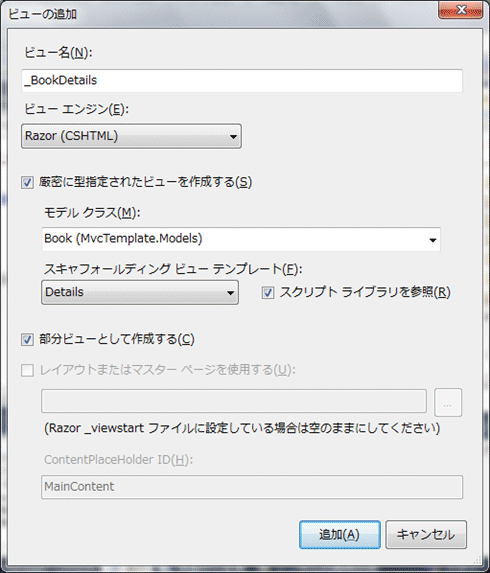Click the ビュー エンジン(E) label
Viewport: 490px width, 573px height.
coord(76,109)
